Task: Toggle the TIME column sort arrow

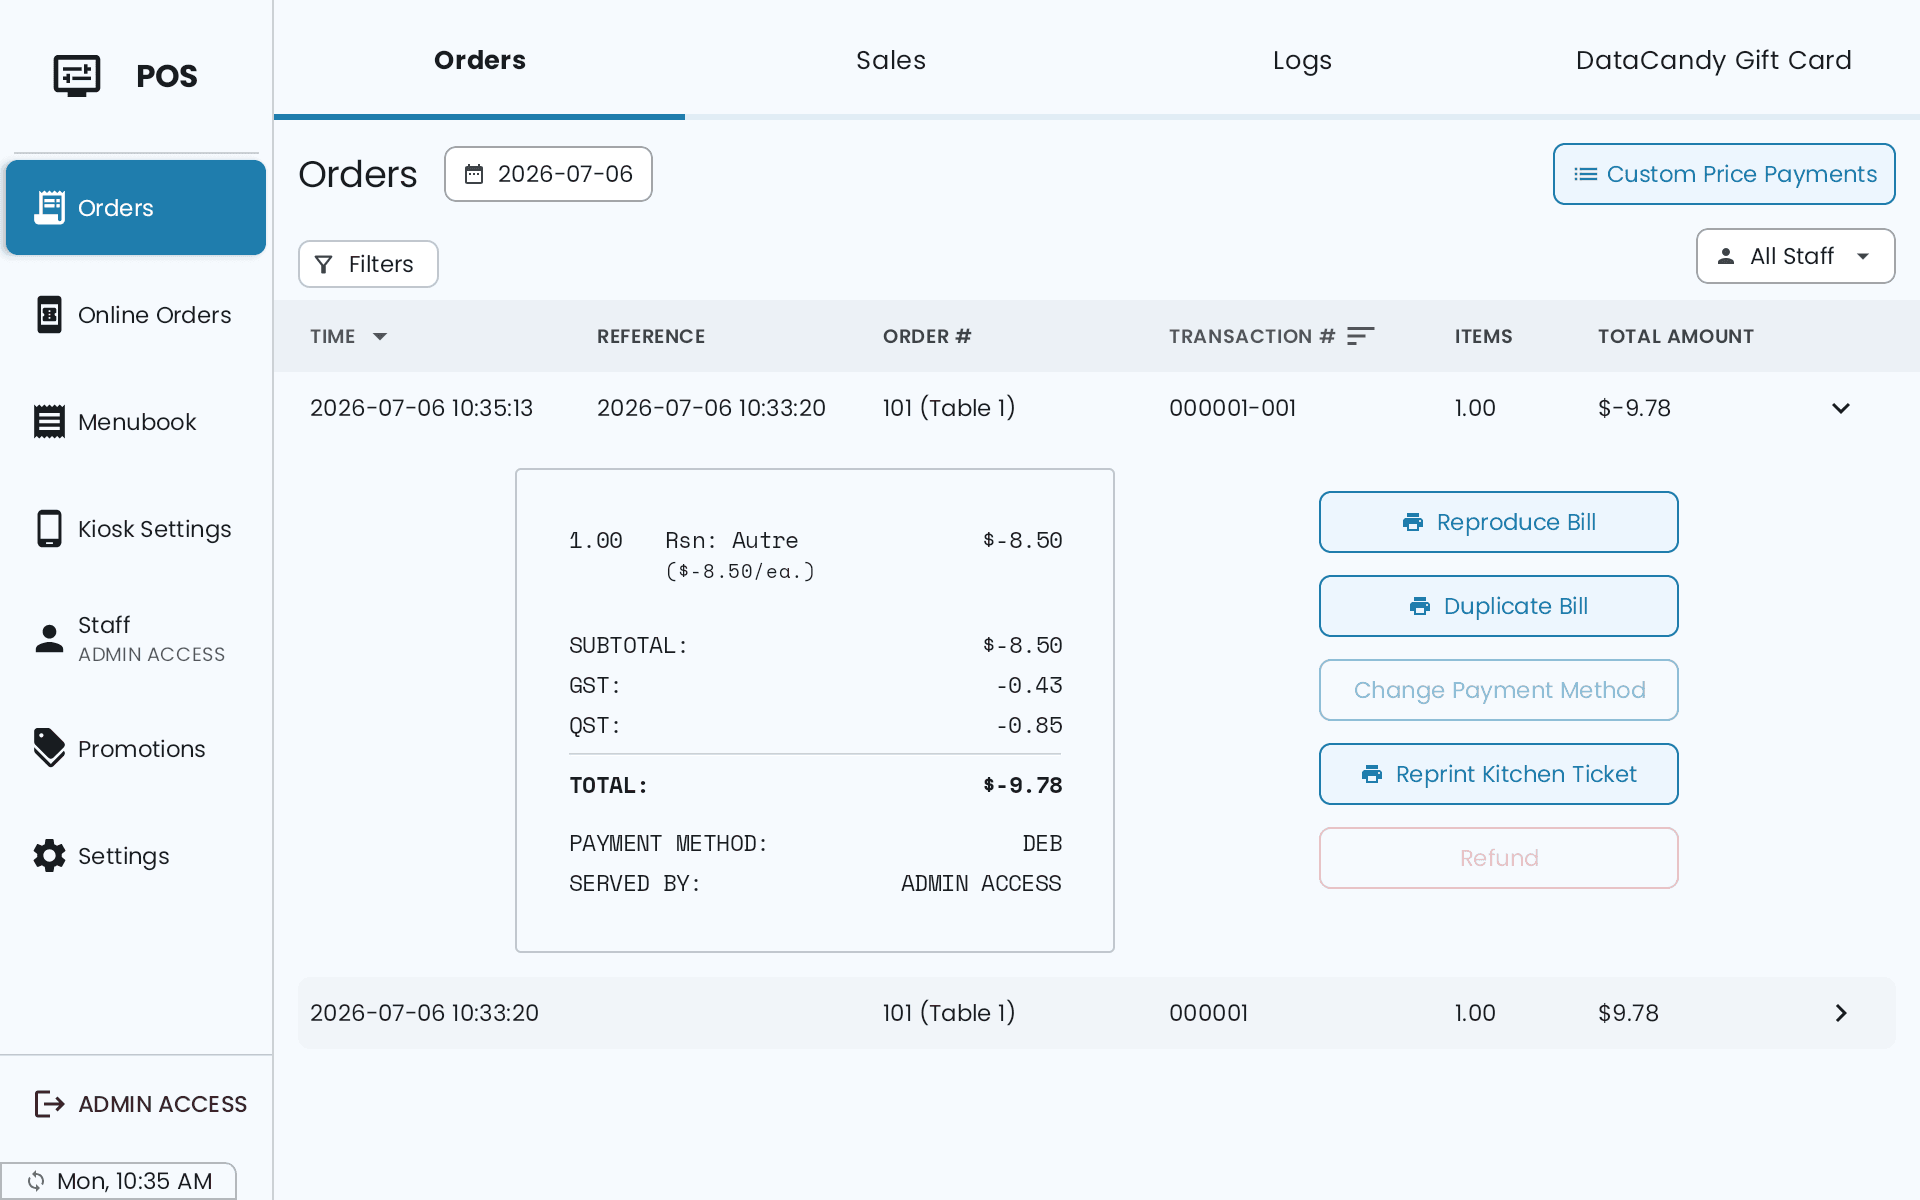Action: pos(380,337)
